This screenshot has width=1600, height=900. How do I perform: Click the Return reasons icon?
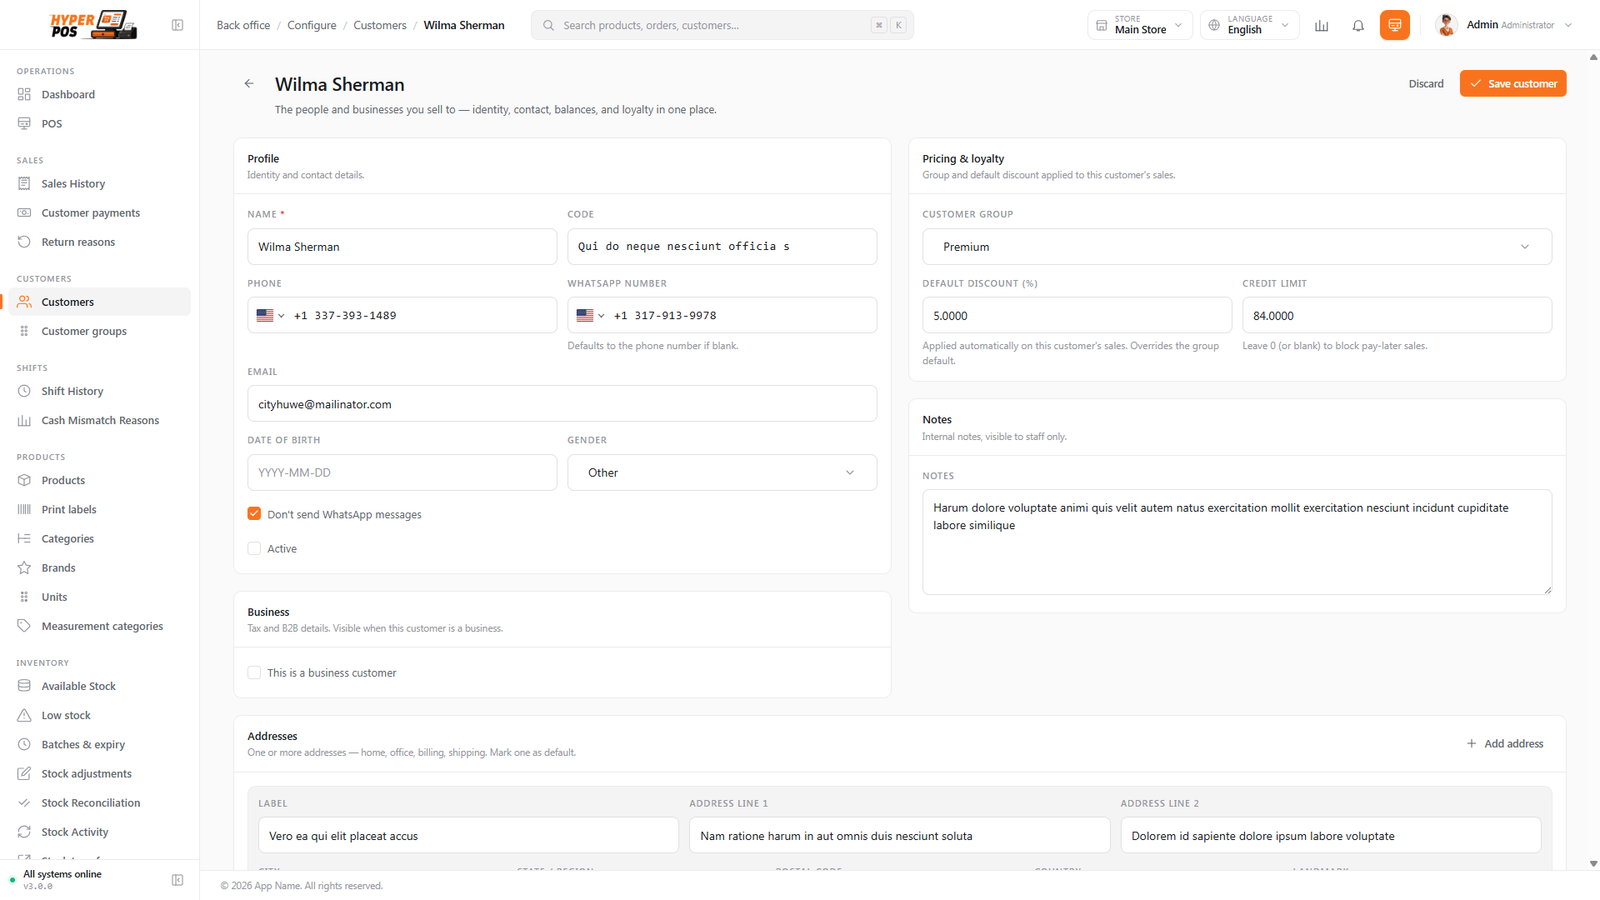24,242
